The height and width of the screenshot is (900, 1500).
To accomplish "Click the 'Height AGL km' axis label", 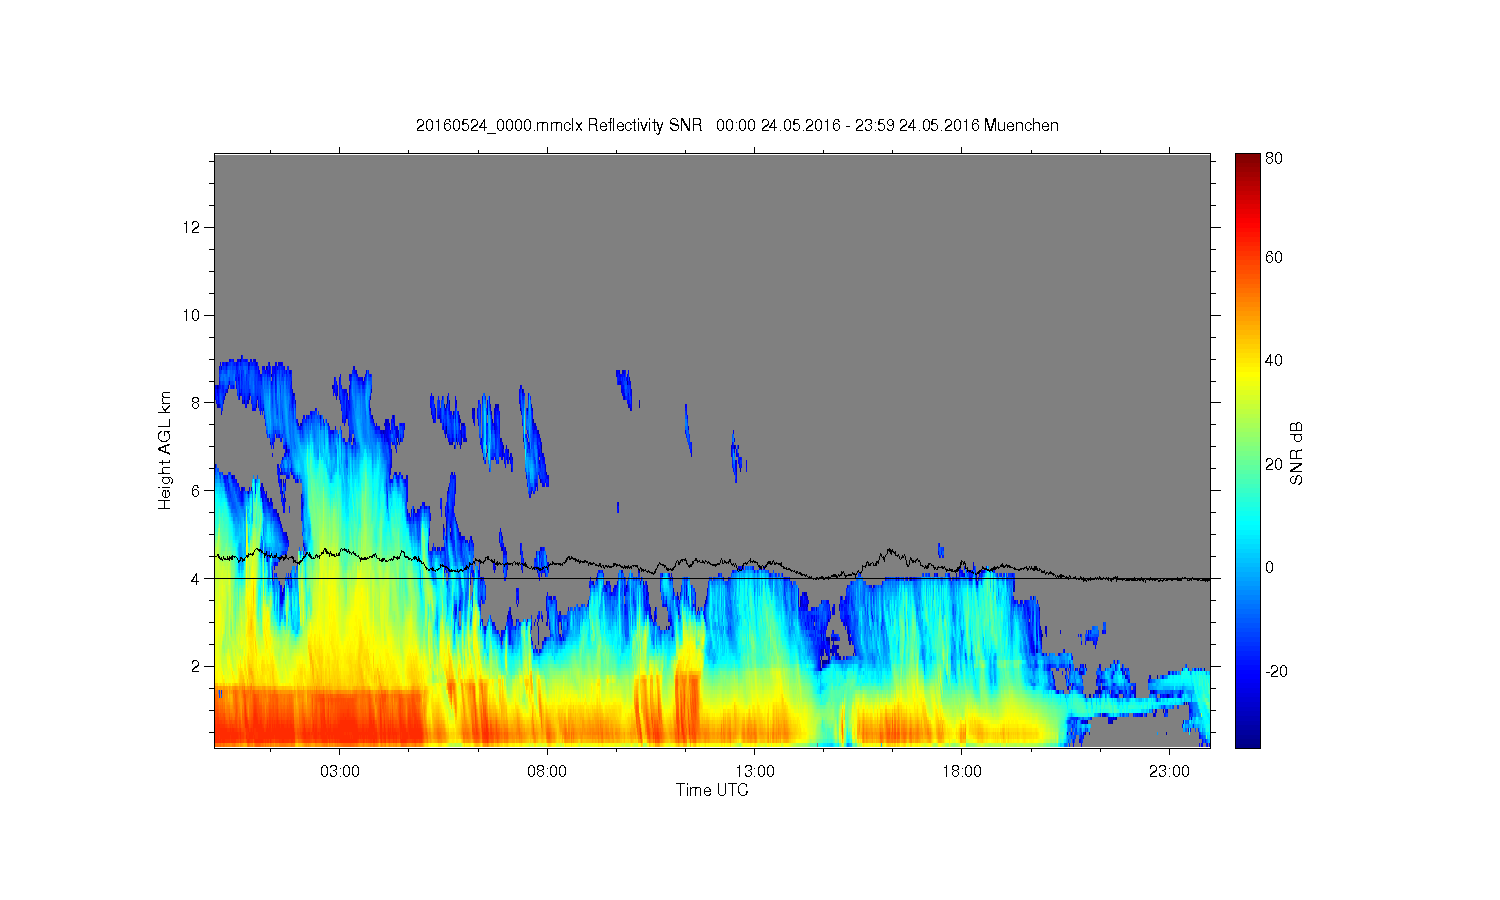I will point(165,450).
